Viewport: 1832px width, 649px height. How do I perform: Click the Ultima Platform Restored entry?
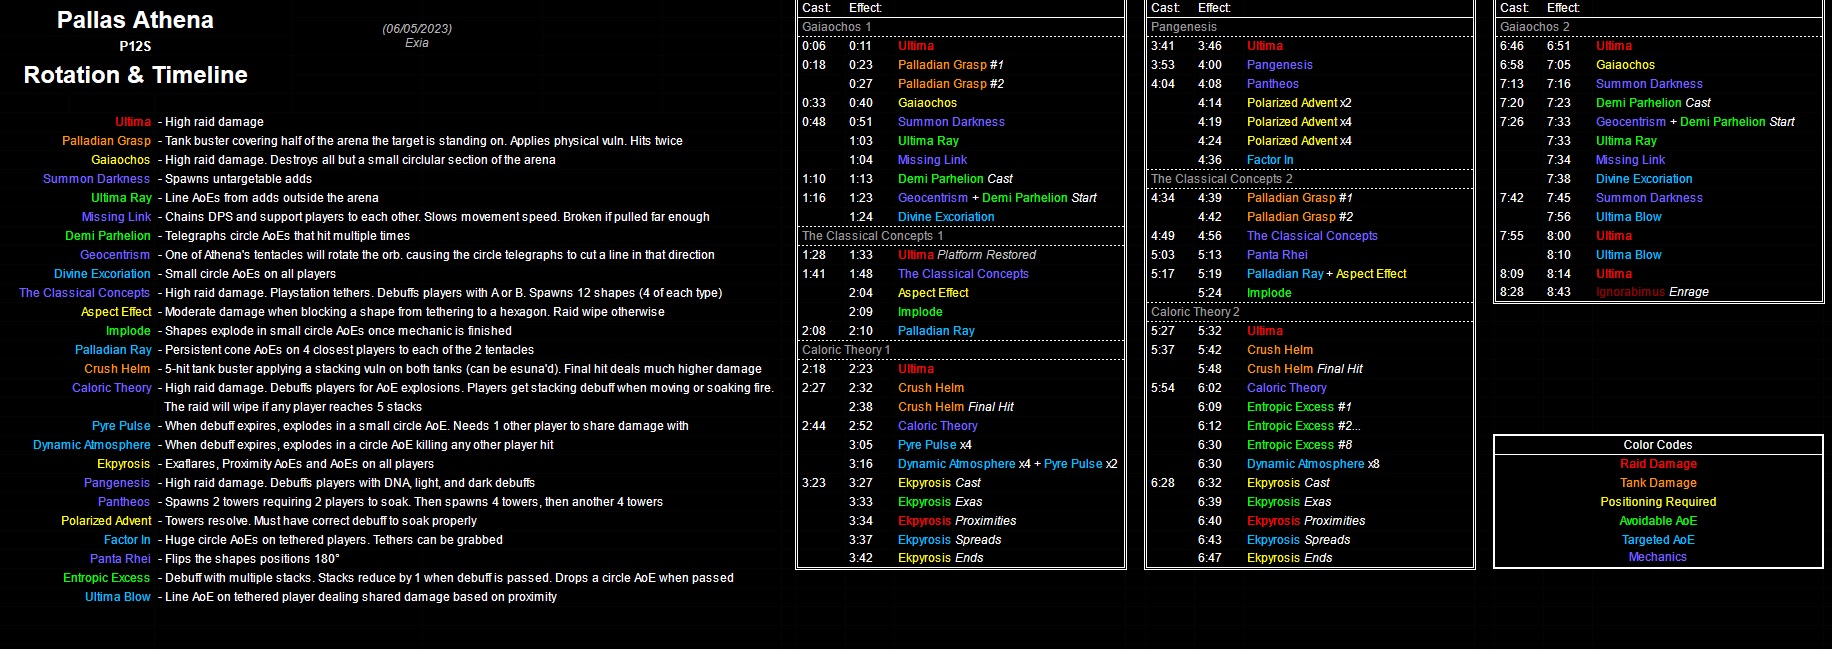(966, 255)
